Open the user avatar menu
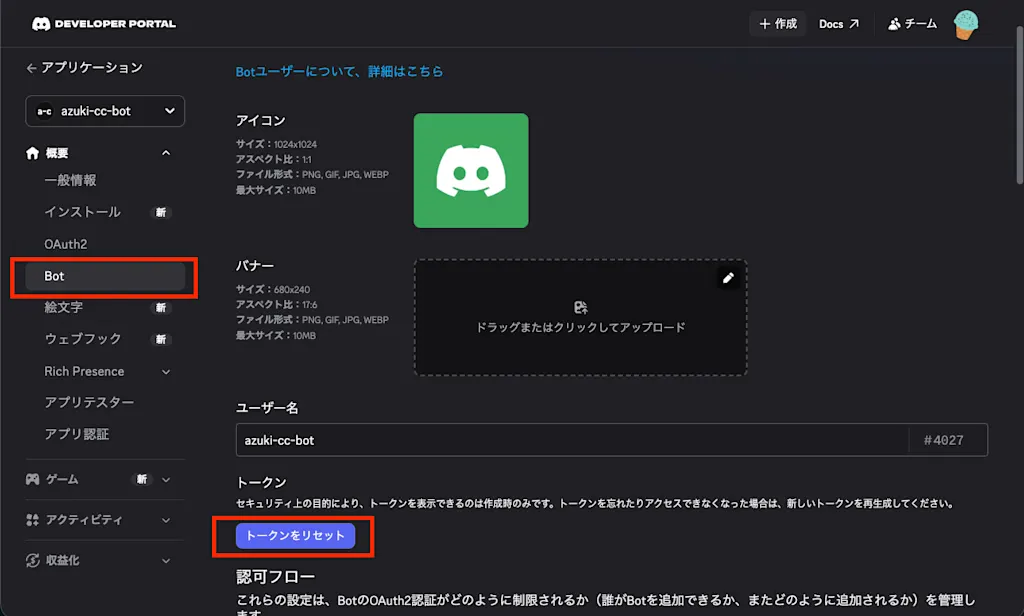1024x616 pixels. [x=965, y=25]
